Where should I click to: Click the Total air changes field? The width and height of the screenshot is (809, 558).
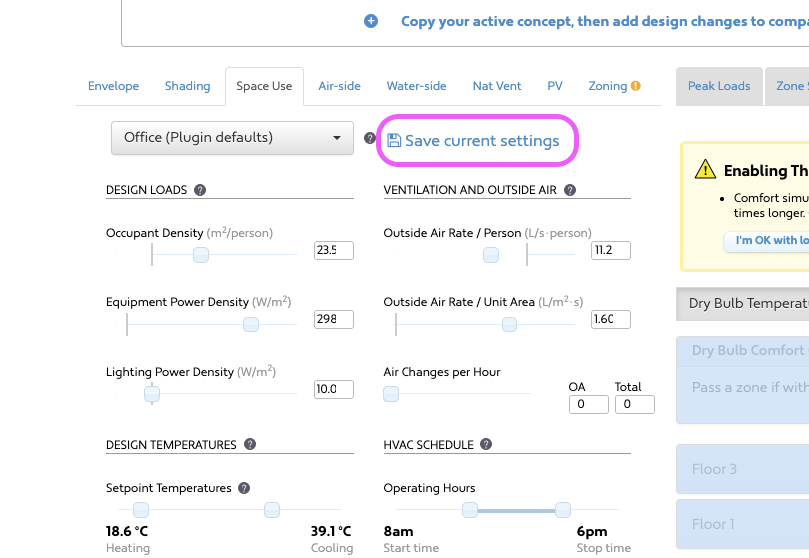point(635,404)
